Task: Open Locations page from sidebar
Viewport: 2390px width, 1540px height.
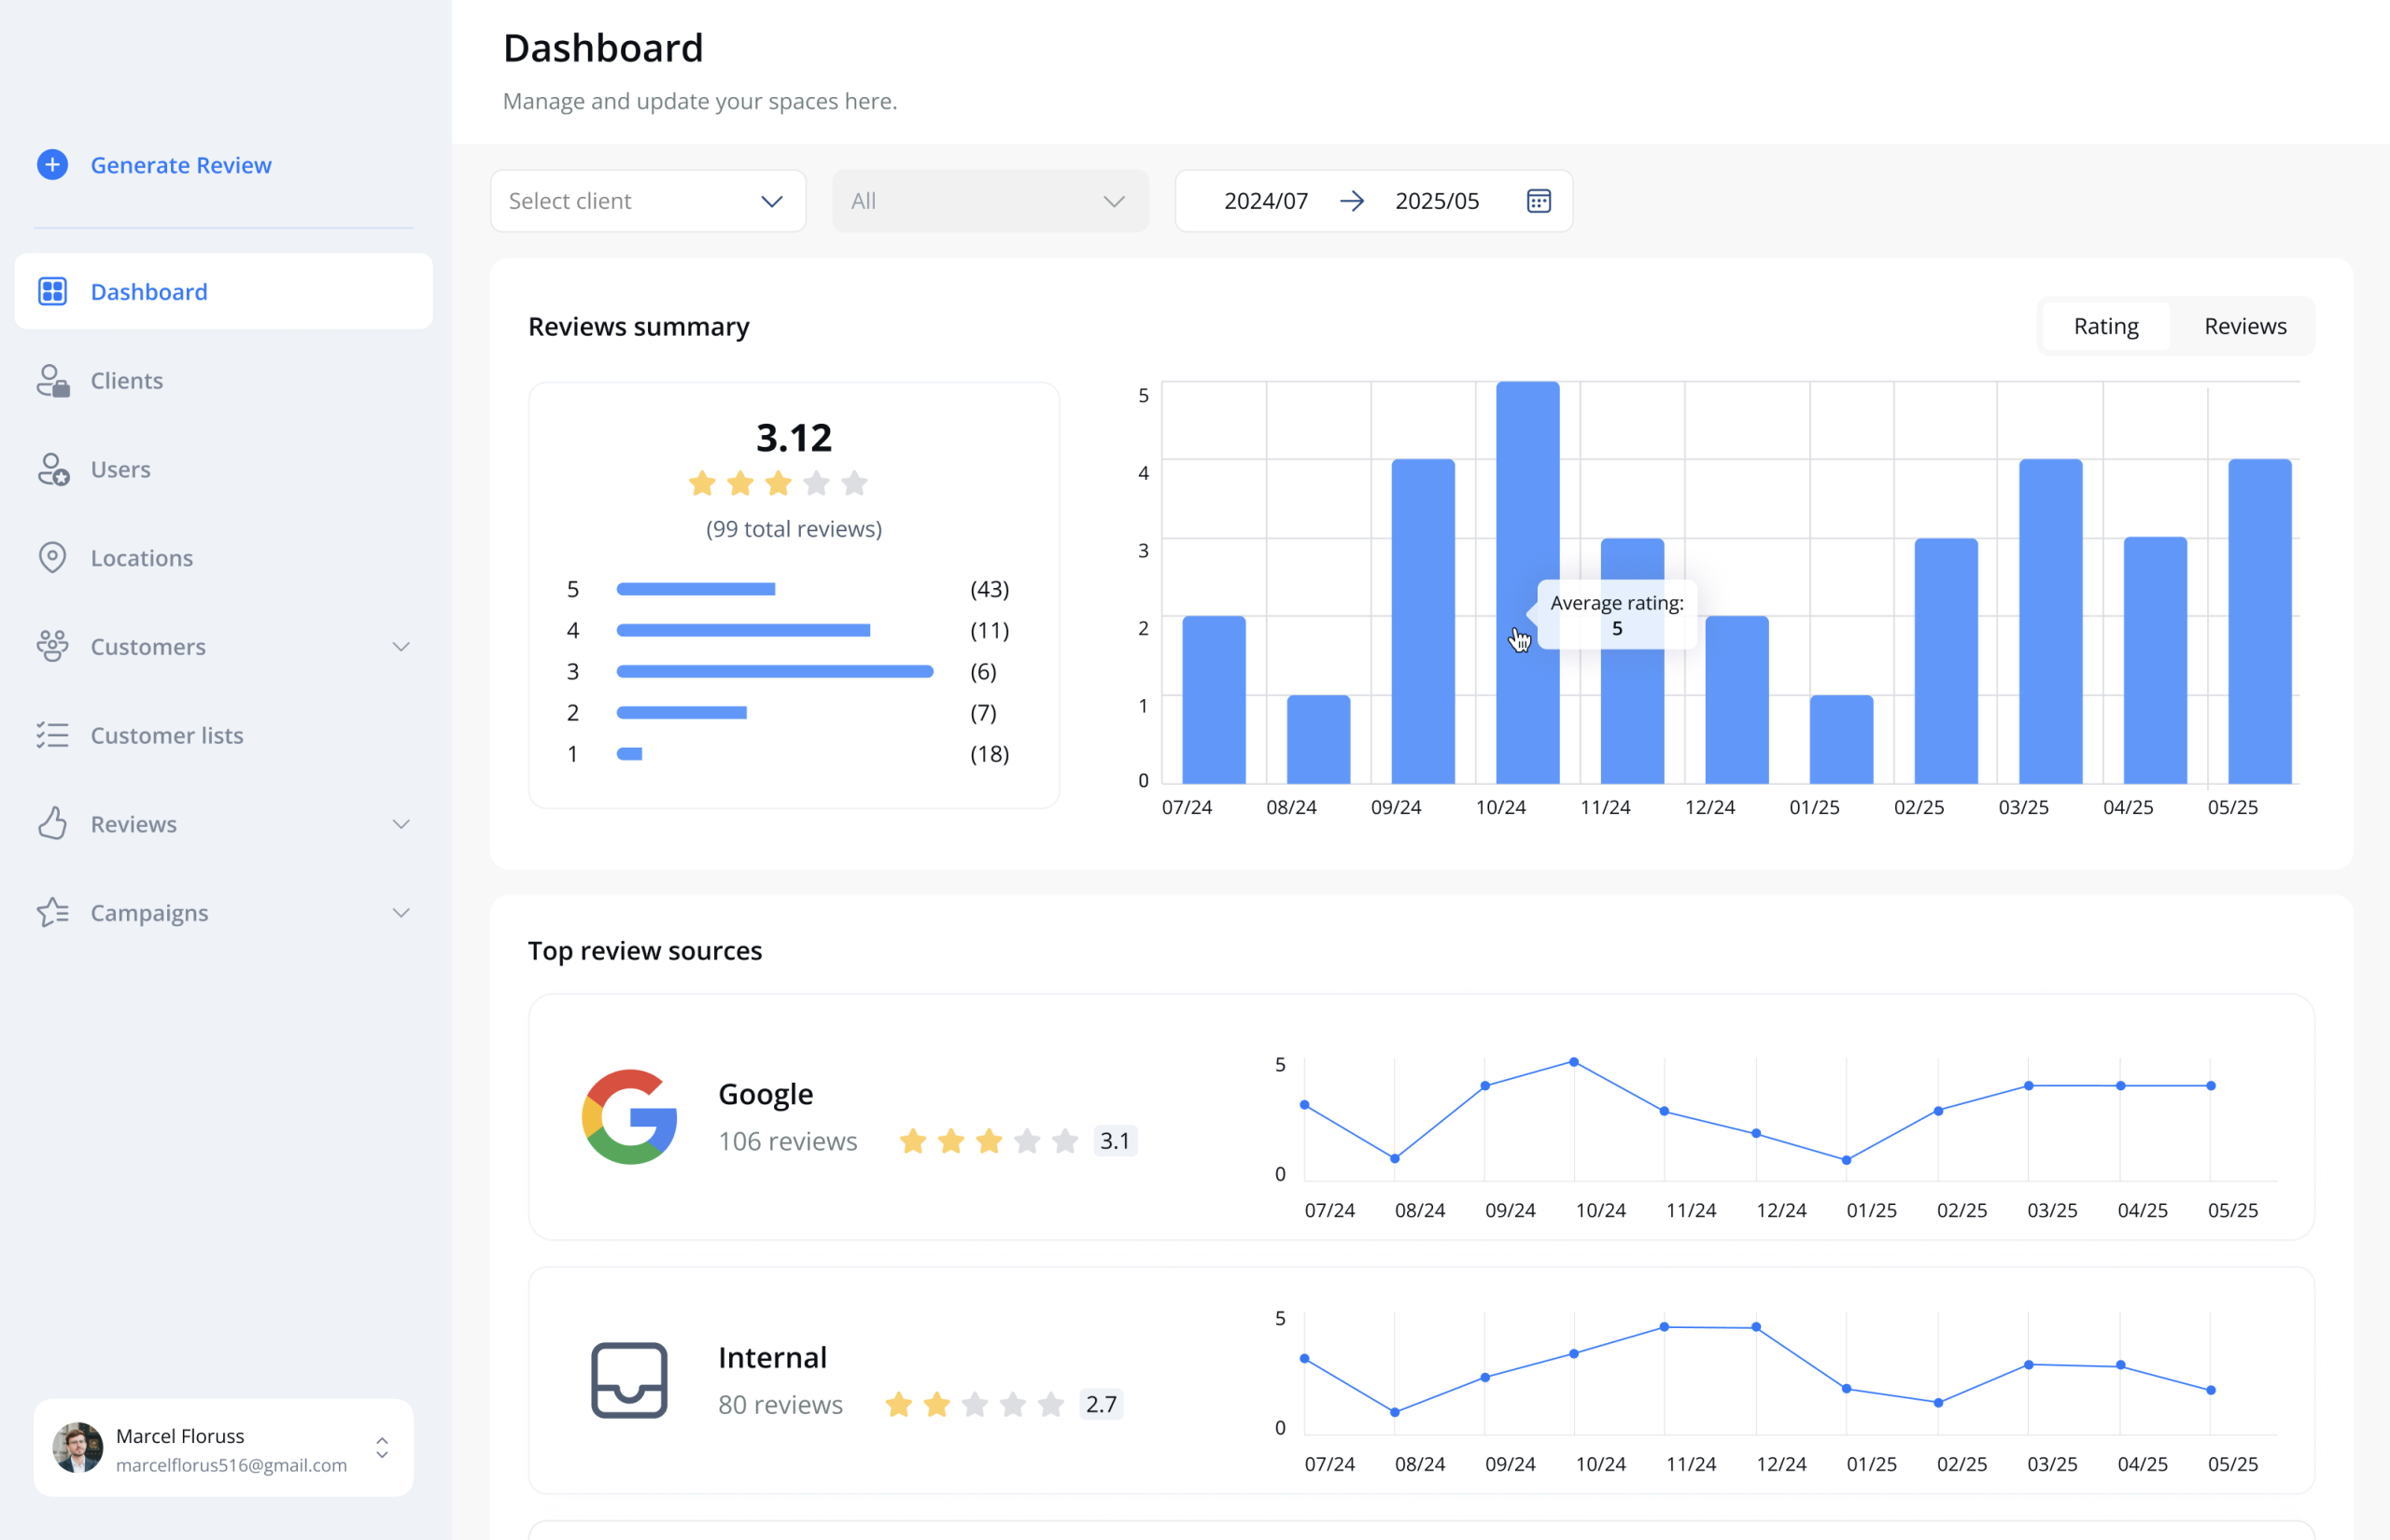Action: tap(224, 558)
